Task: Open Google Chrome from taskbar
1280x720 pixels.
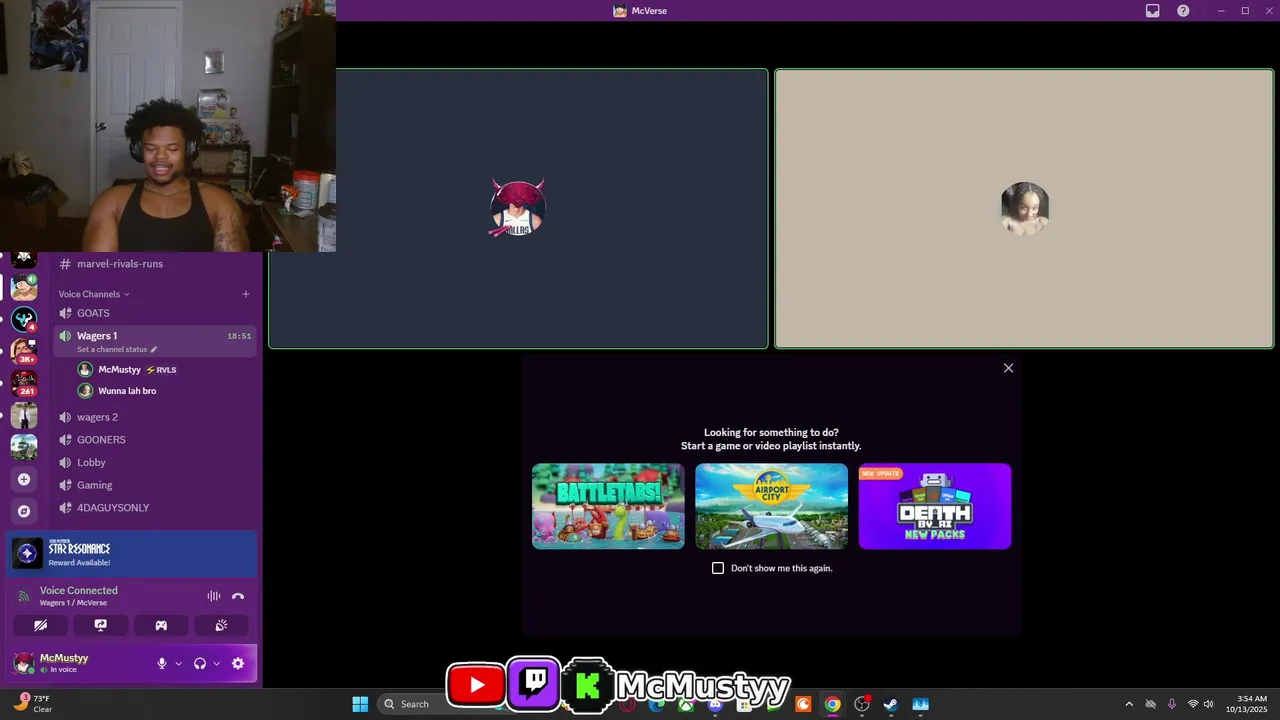Action: [x=832, y=704]
